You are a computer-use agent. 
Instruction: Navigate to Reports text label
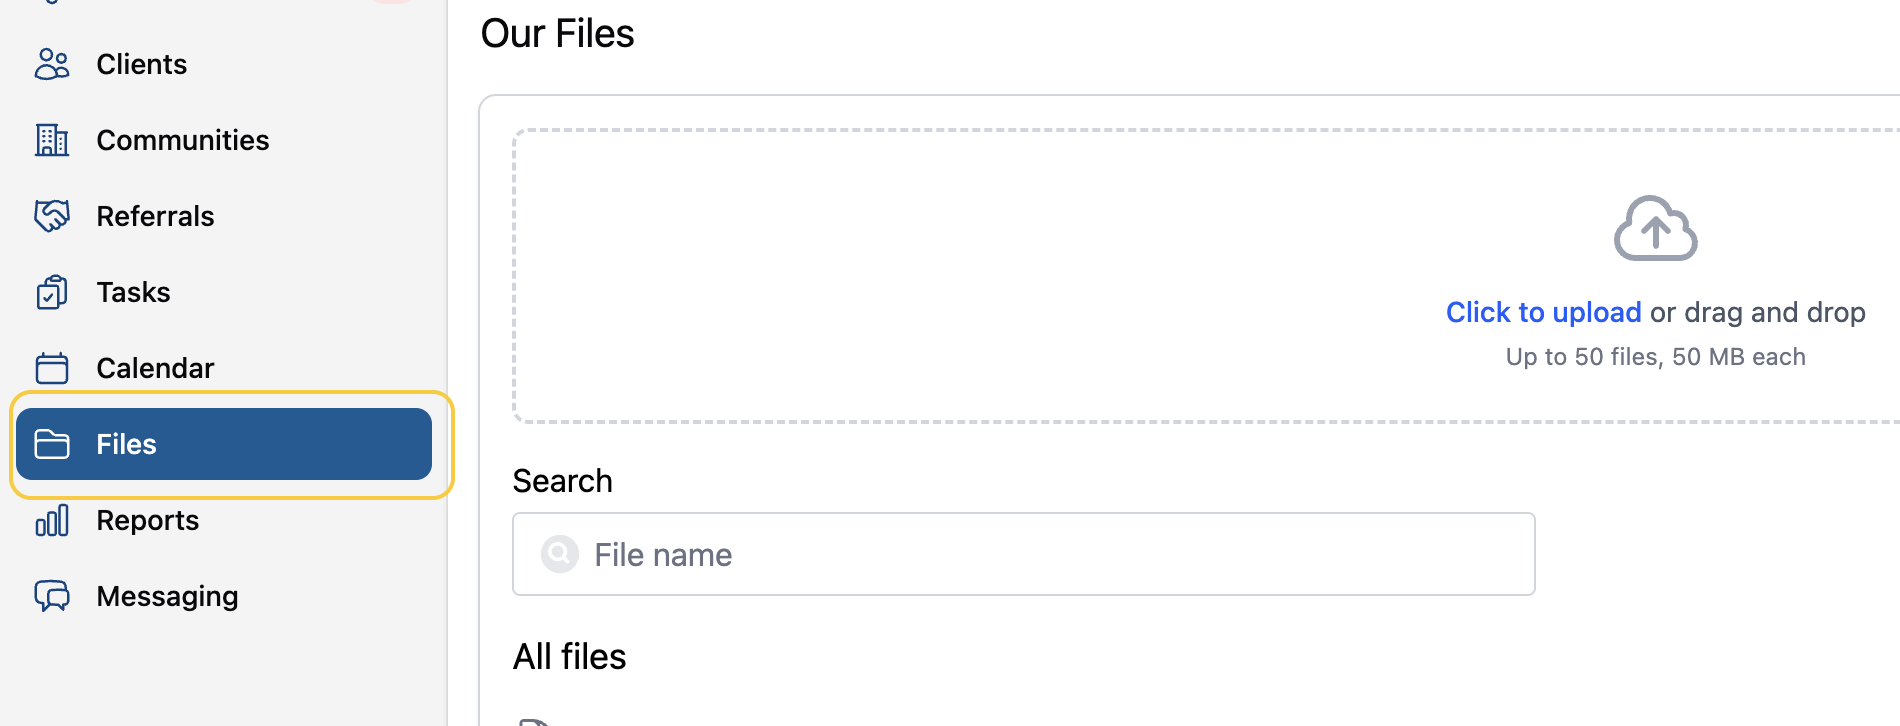(147, 520)
